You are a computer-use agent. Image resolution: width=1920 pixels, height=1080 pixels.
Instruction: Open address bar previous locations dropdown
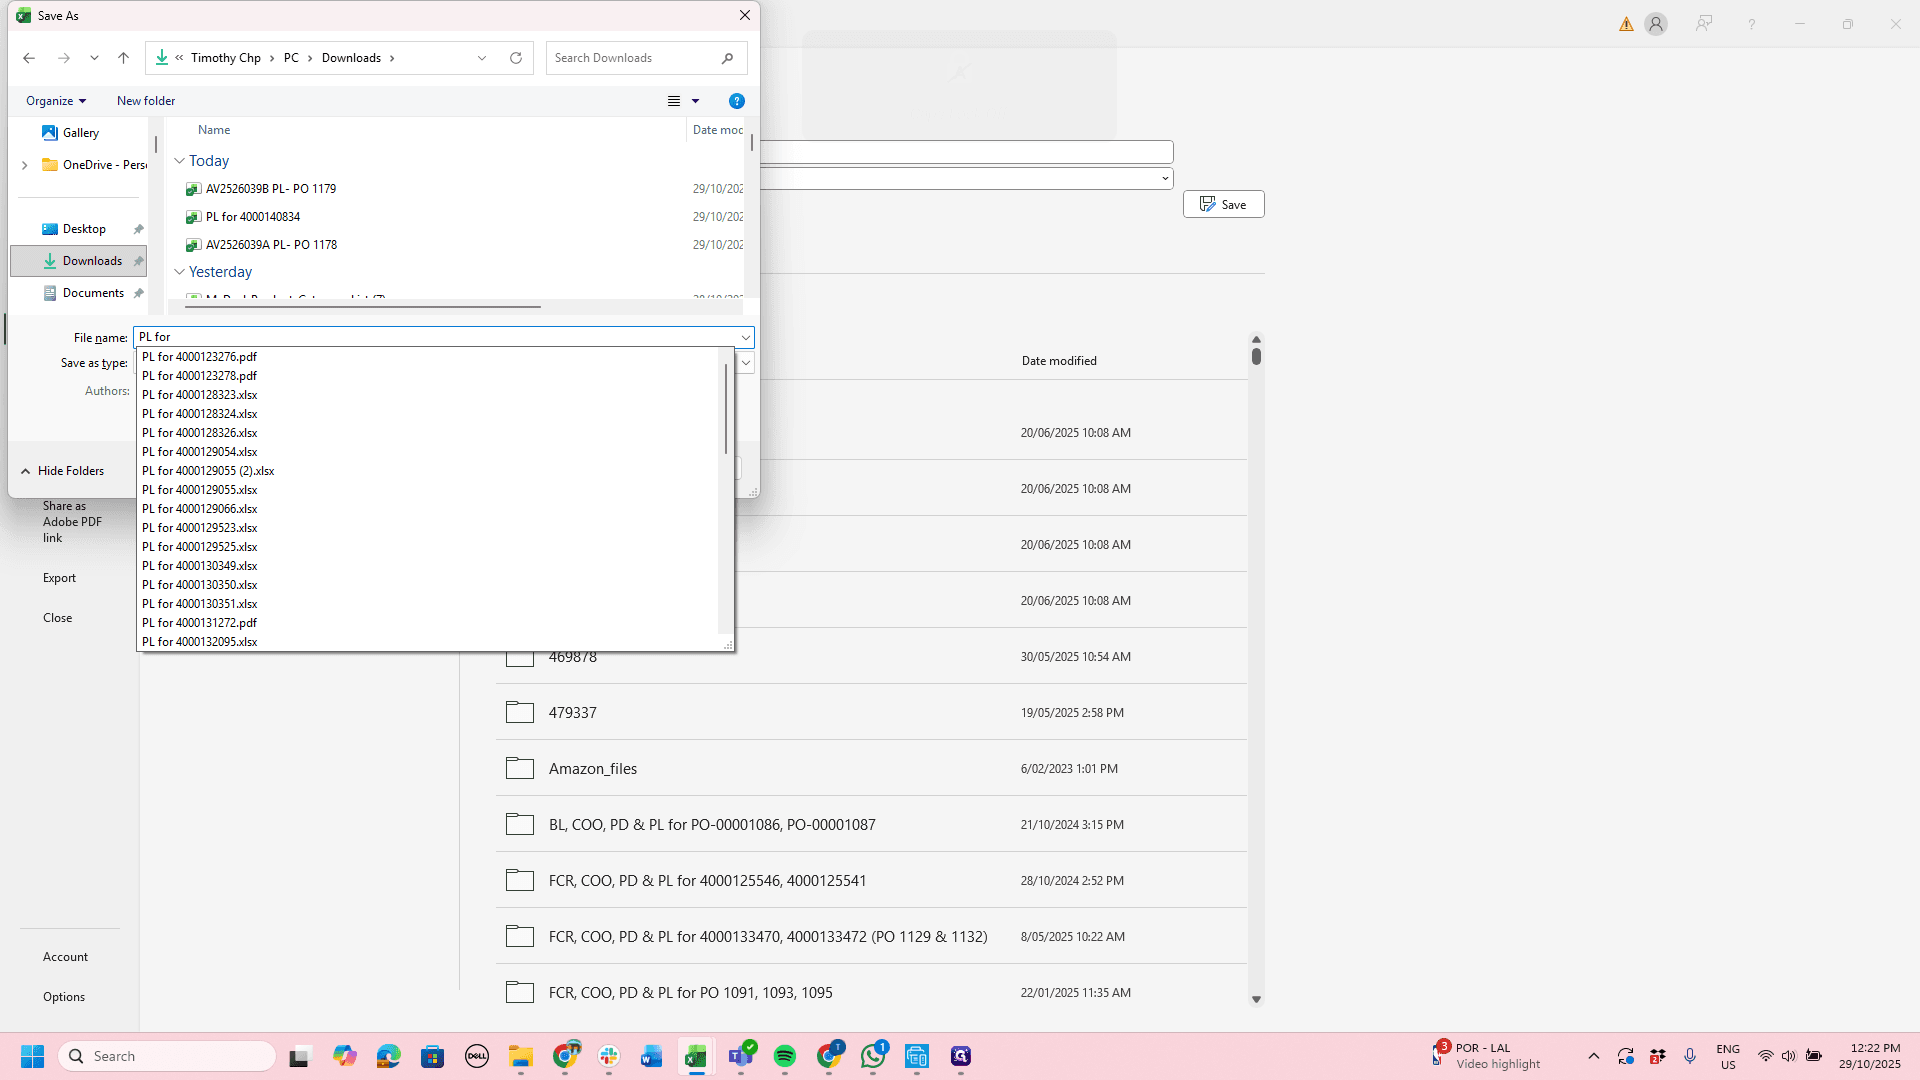point(482,58)
